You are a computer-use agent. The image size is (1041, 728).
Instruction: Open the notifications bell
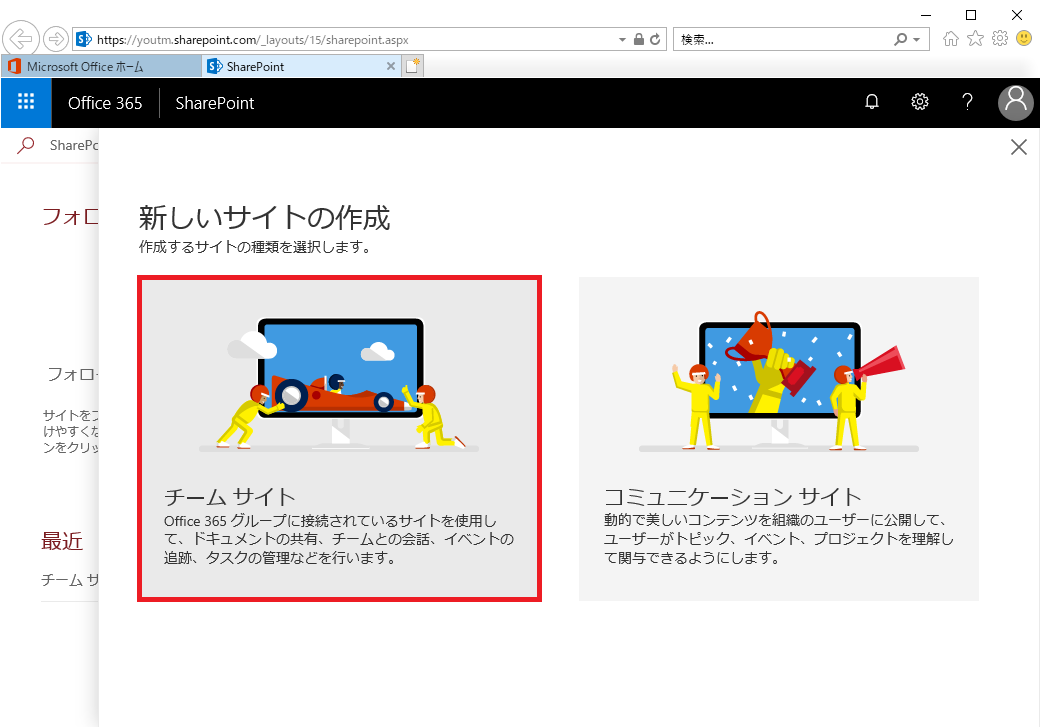(872, 102)
